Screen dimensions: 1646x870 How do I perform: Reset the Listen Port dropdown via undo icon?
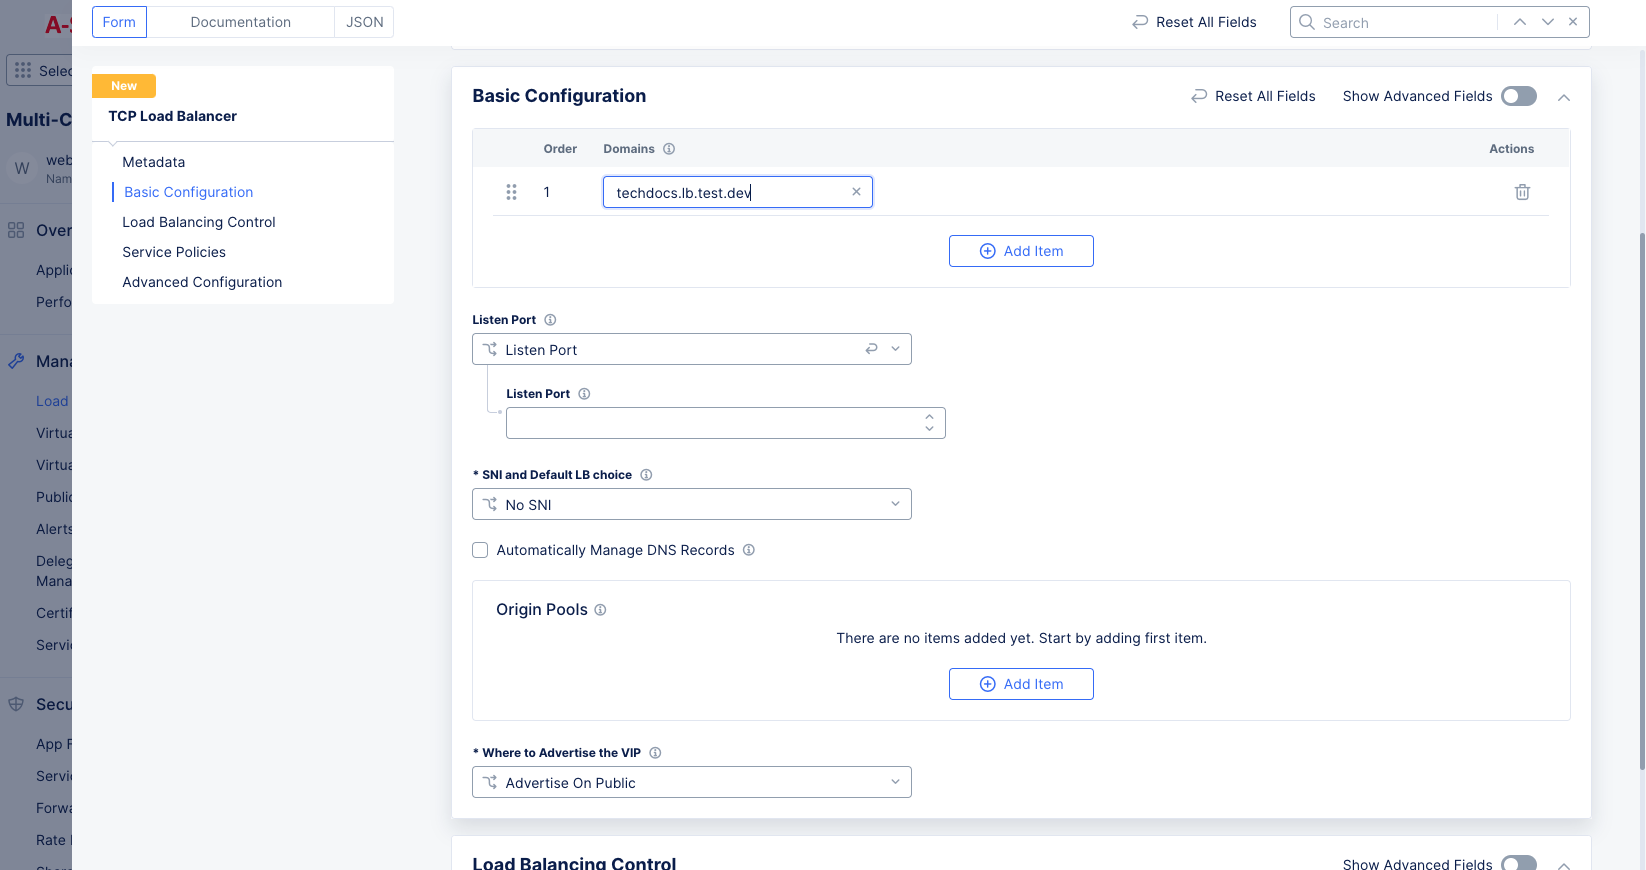point(871,349)
